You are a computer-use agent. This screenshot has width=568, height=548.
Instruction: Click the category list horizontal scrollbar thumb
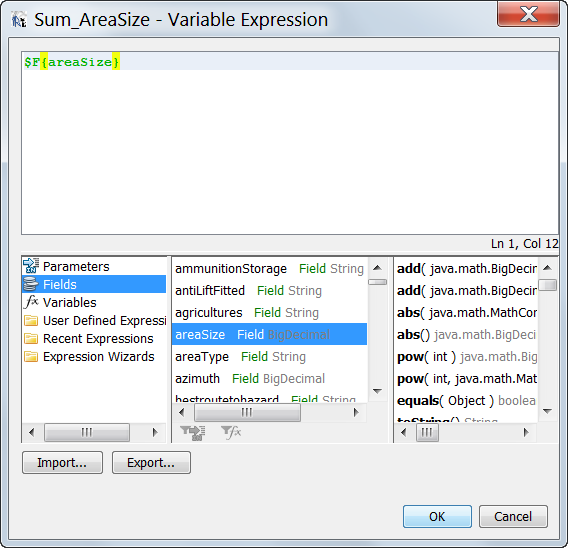pyautogui.click(x=87, y=432)
